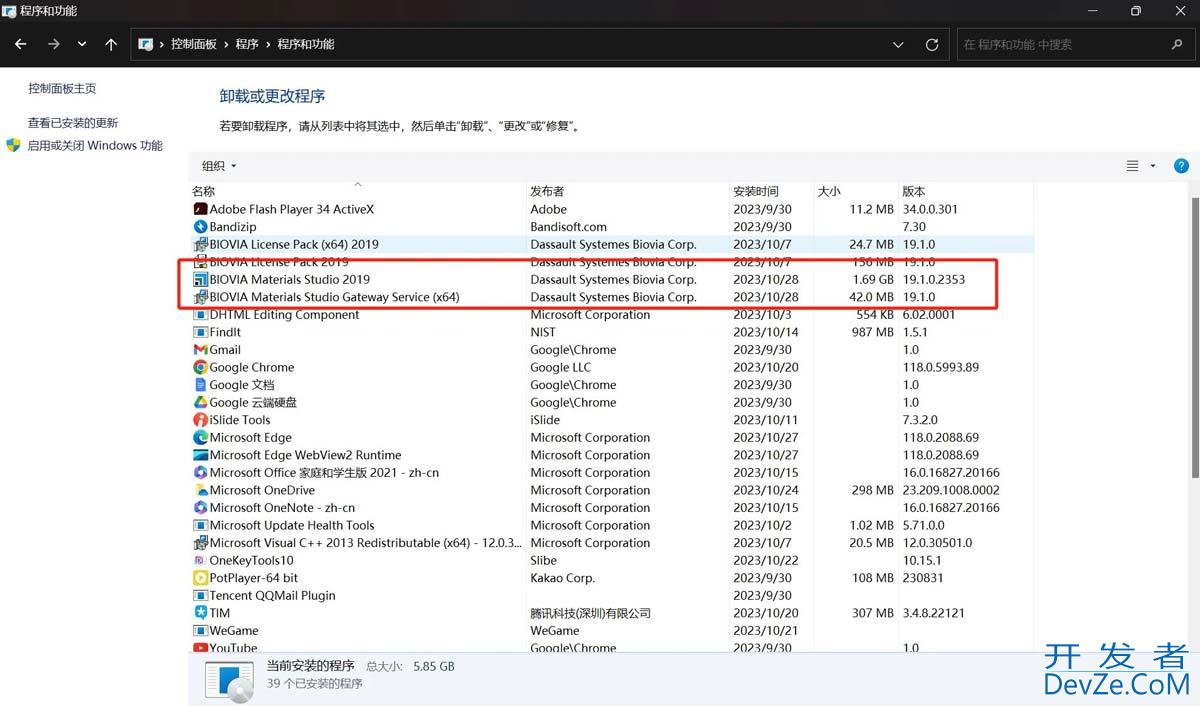Click the Google 云端硬盘 icon
The height and width of the screenshot is (706, 1200).
pos(200,402)
